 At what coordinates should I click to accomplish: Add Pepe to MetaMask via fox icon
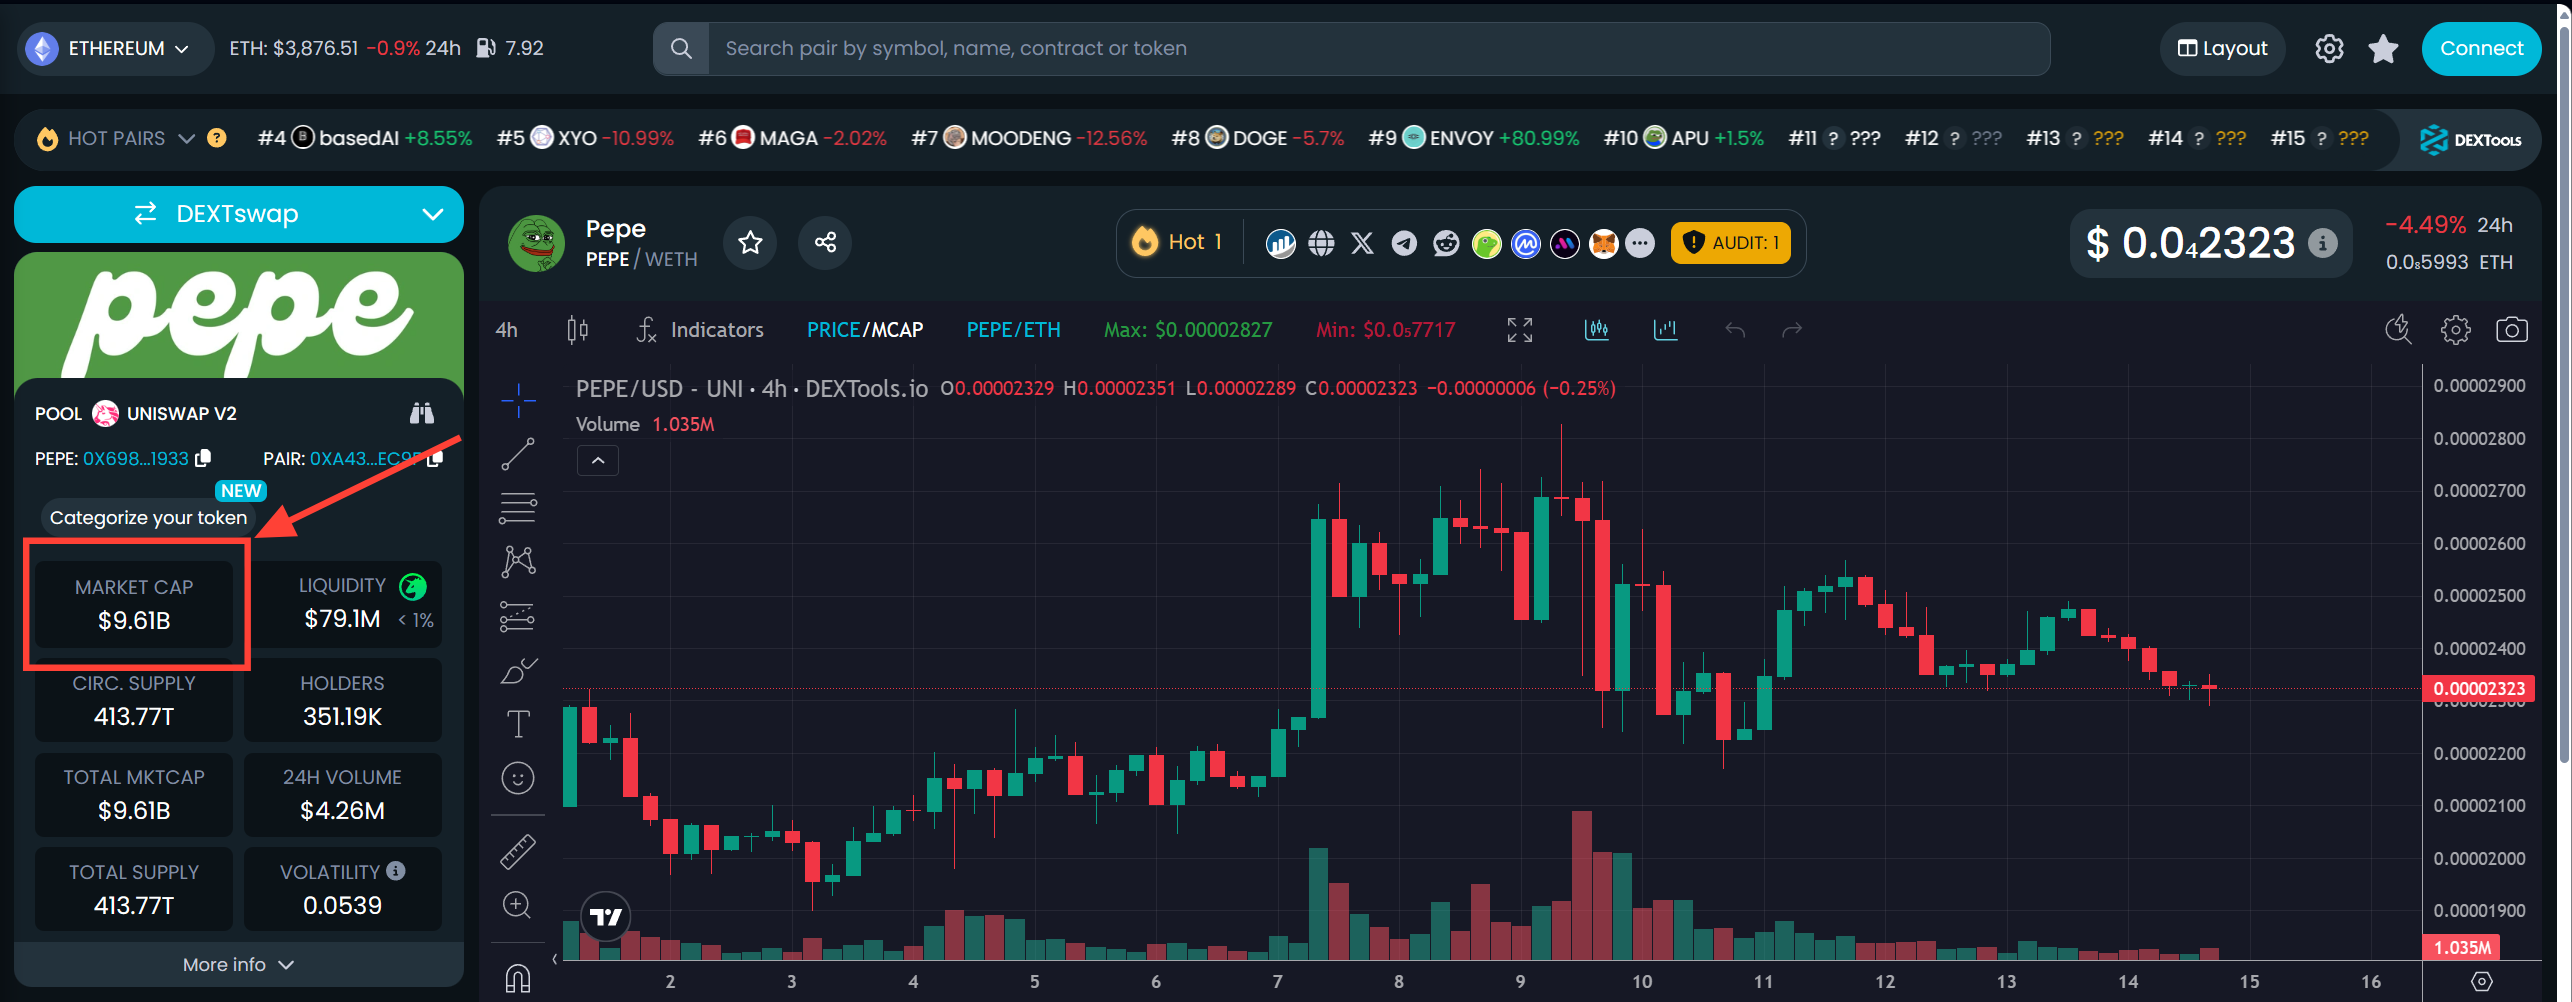tap(1603, 243)
